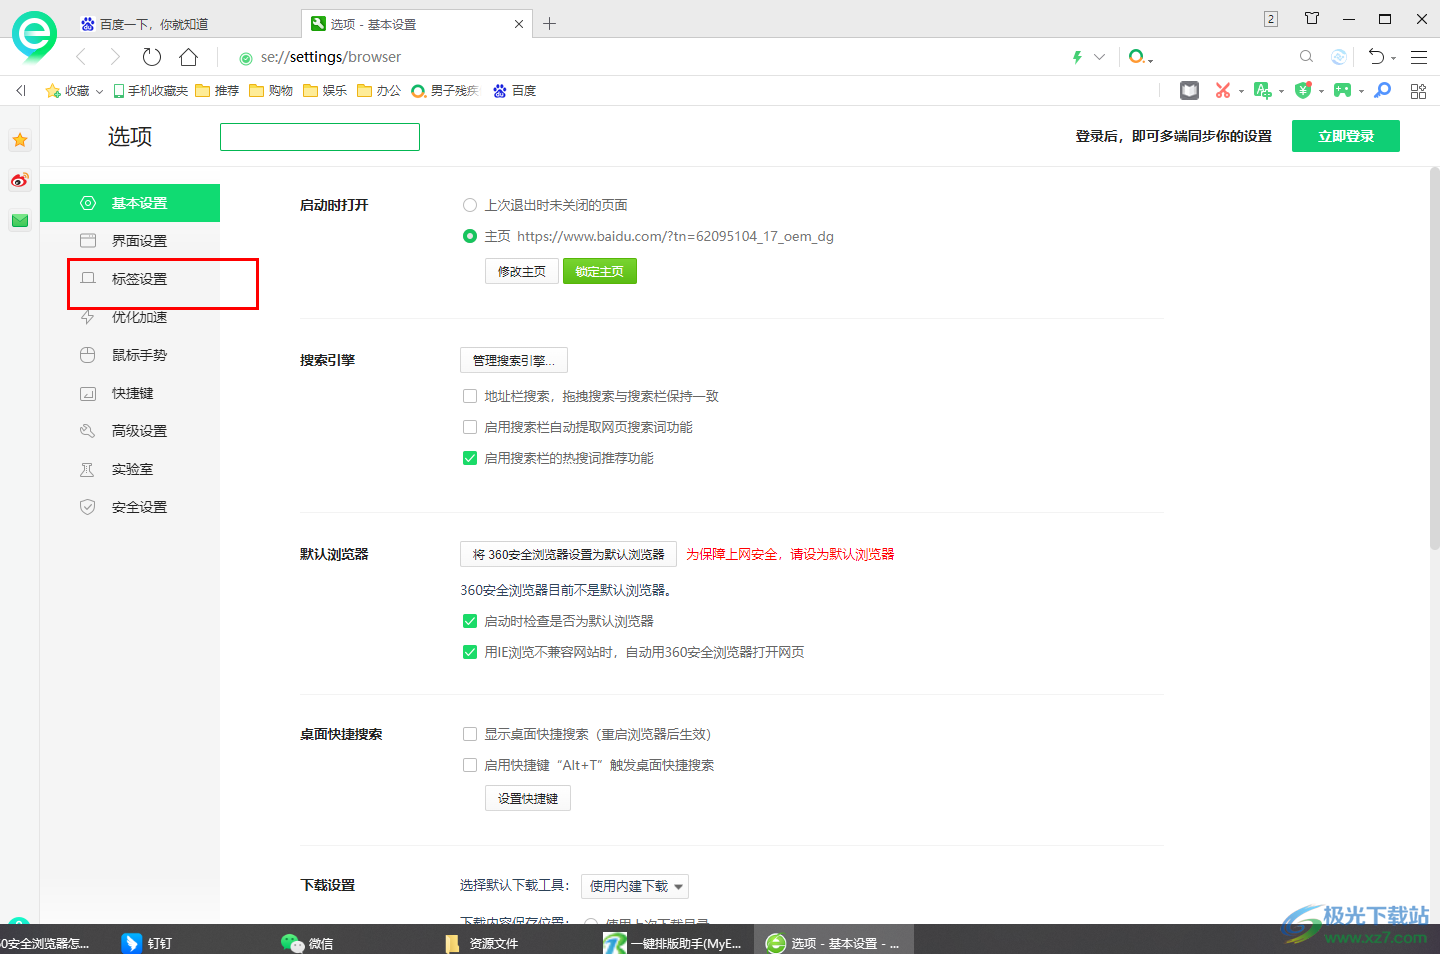1440x954 pixels.
Task: Click the reading mode book icon
Action: (1189, 91)
